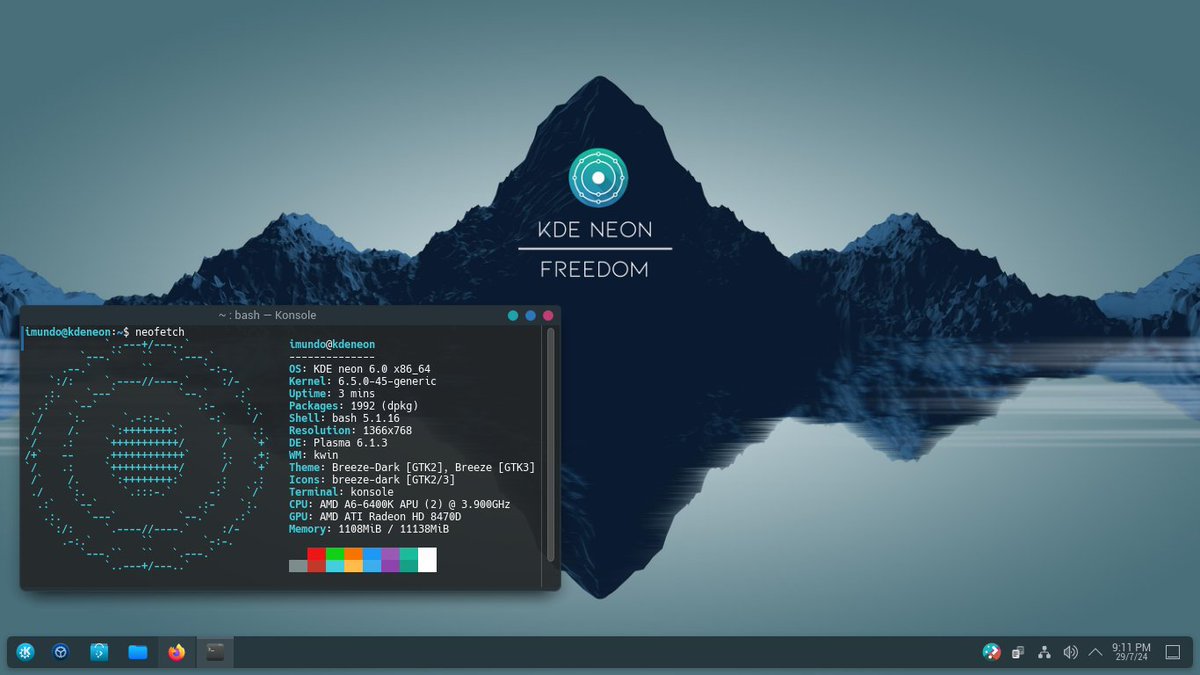Click the 'imundo@kdeneon' neofetch header
Screen dimensions: 1200x675
(332, 344)
